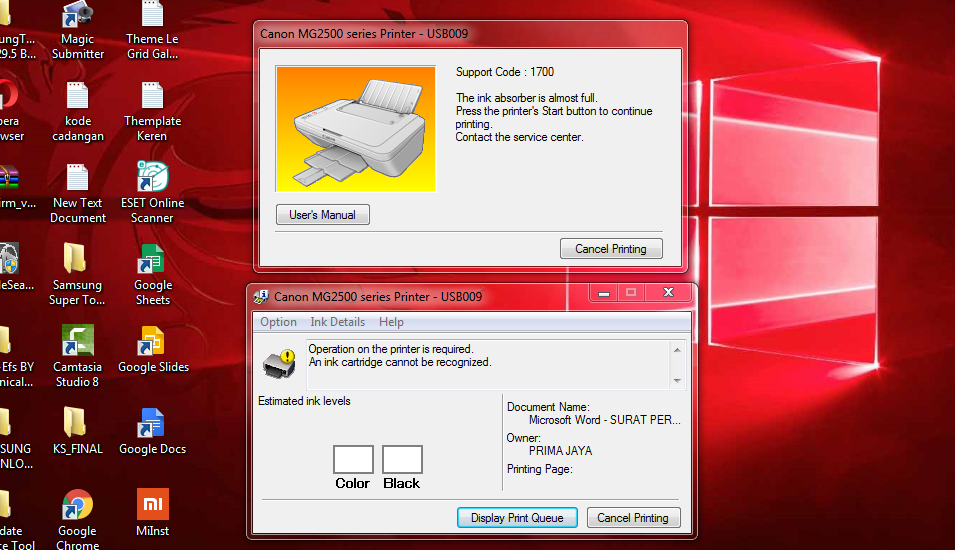Image resolution: width=955 pixels, height=550 pixels.
Task: Click the User's Manual button
Action: [323, 215]
